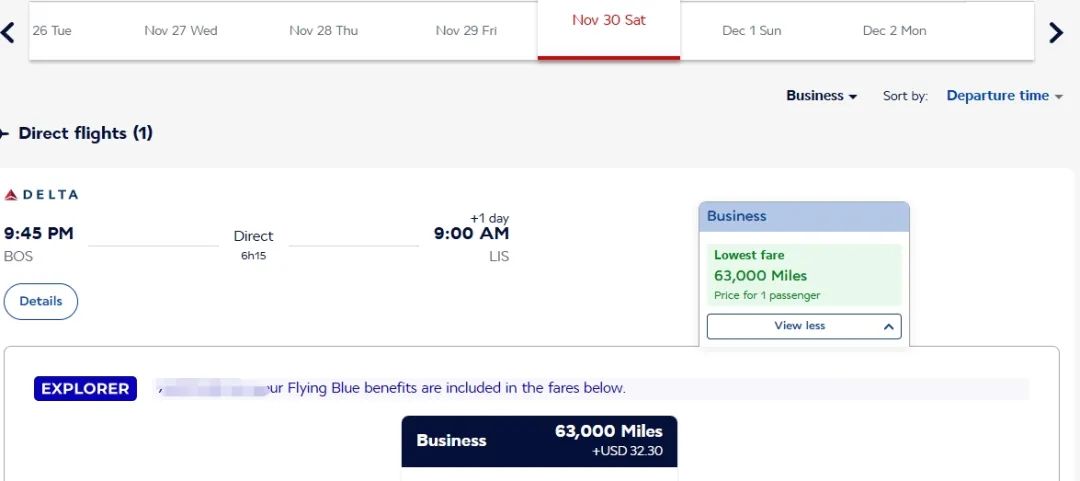This screenshot has height=481, width=1080.
Task: Go to previous dates with left arrow
Action: 9,32
